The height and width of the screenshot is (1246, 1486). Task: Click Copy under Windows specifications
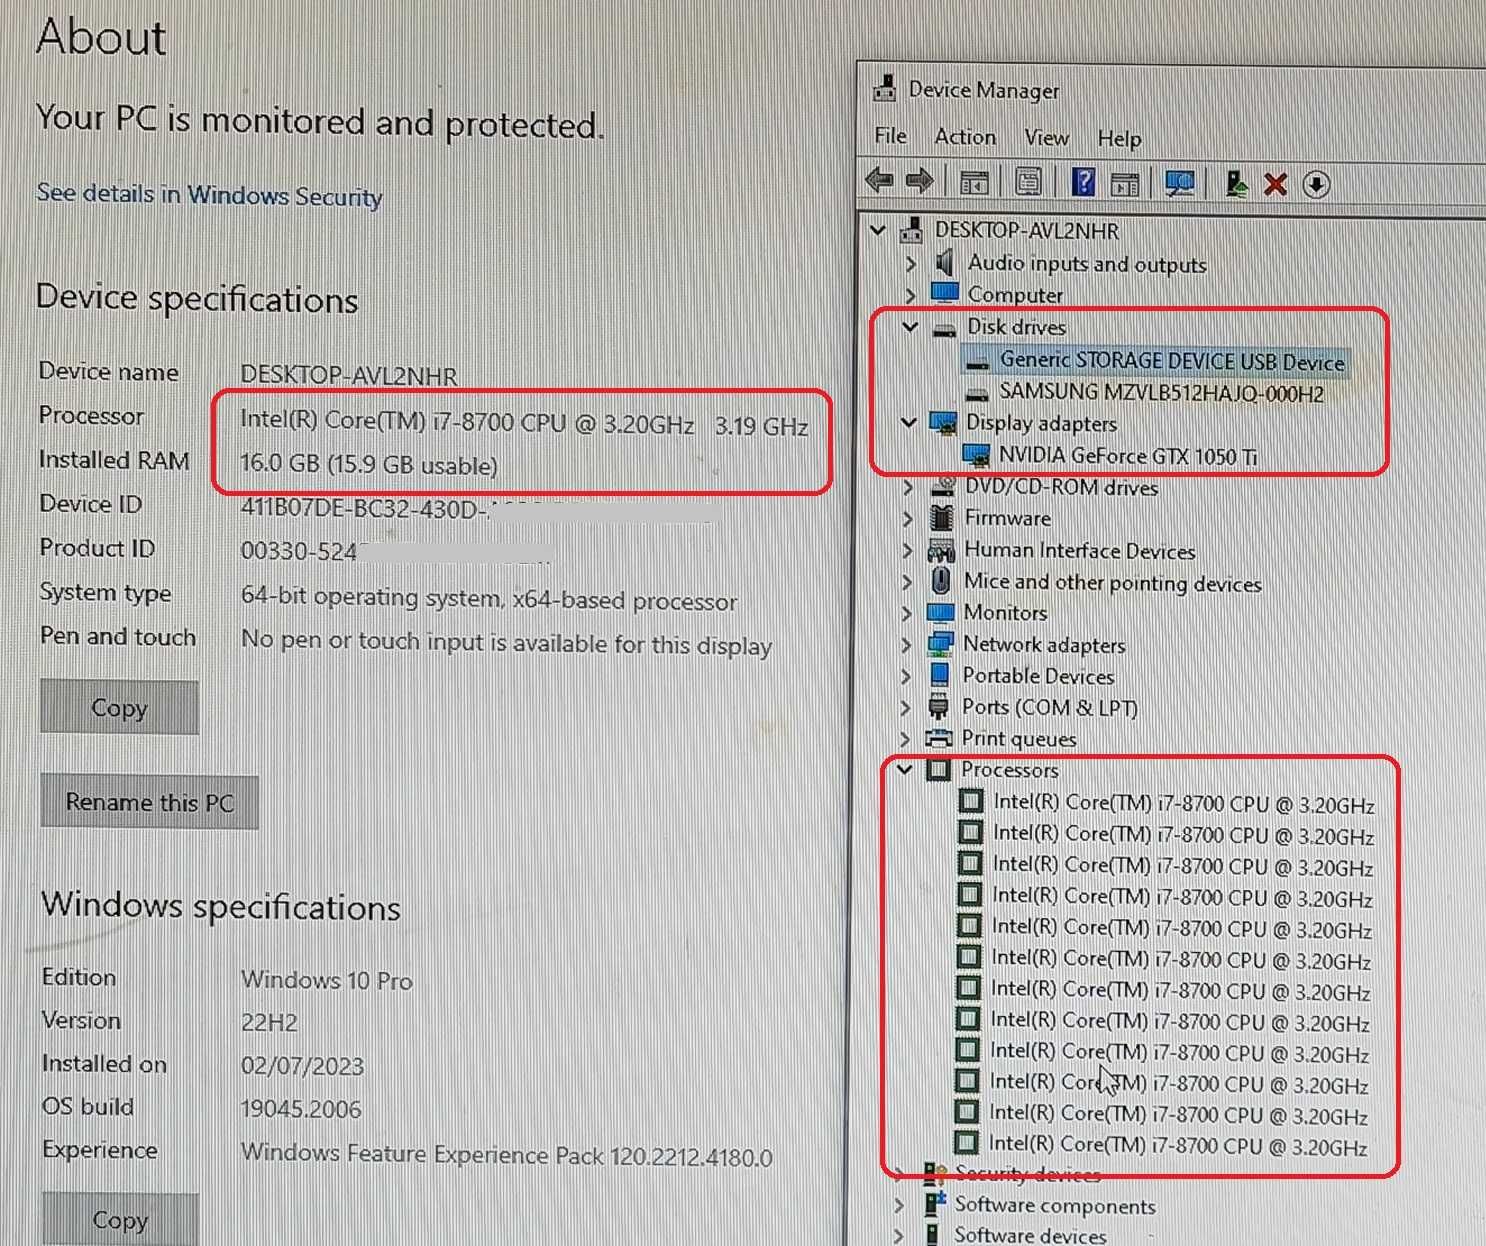pyautogui.click(x=120, y=1219)
